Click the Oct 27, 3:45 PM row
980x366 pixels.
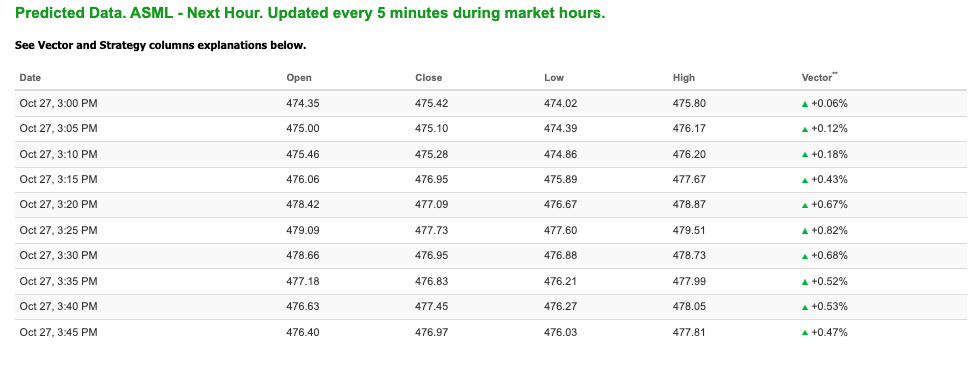click(x=491, y=332)
